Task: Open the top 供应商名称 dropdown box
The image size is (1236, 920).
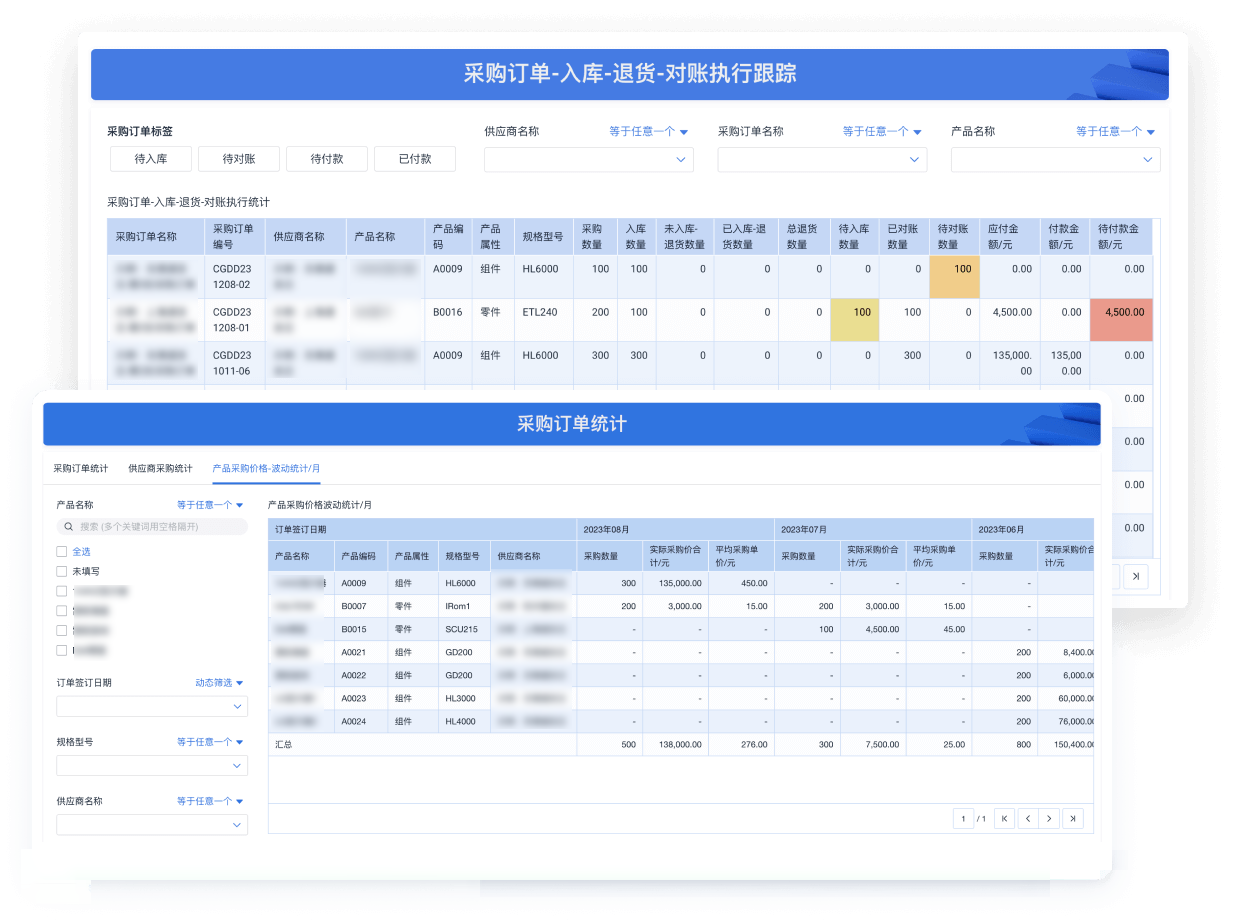Action: [x=588, y=160]
